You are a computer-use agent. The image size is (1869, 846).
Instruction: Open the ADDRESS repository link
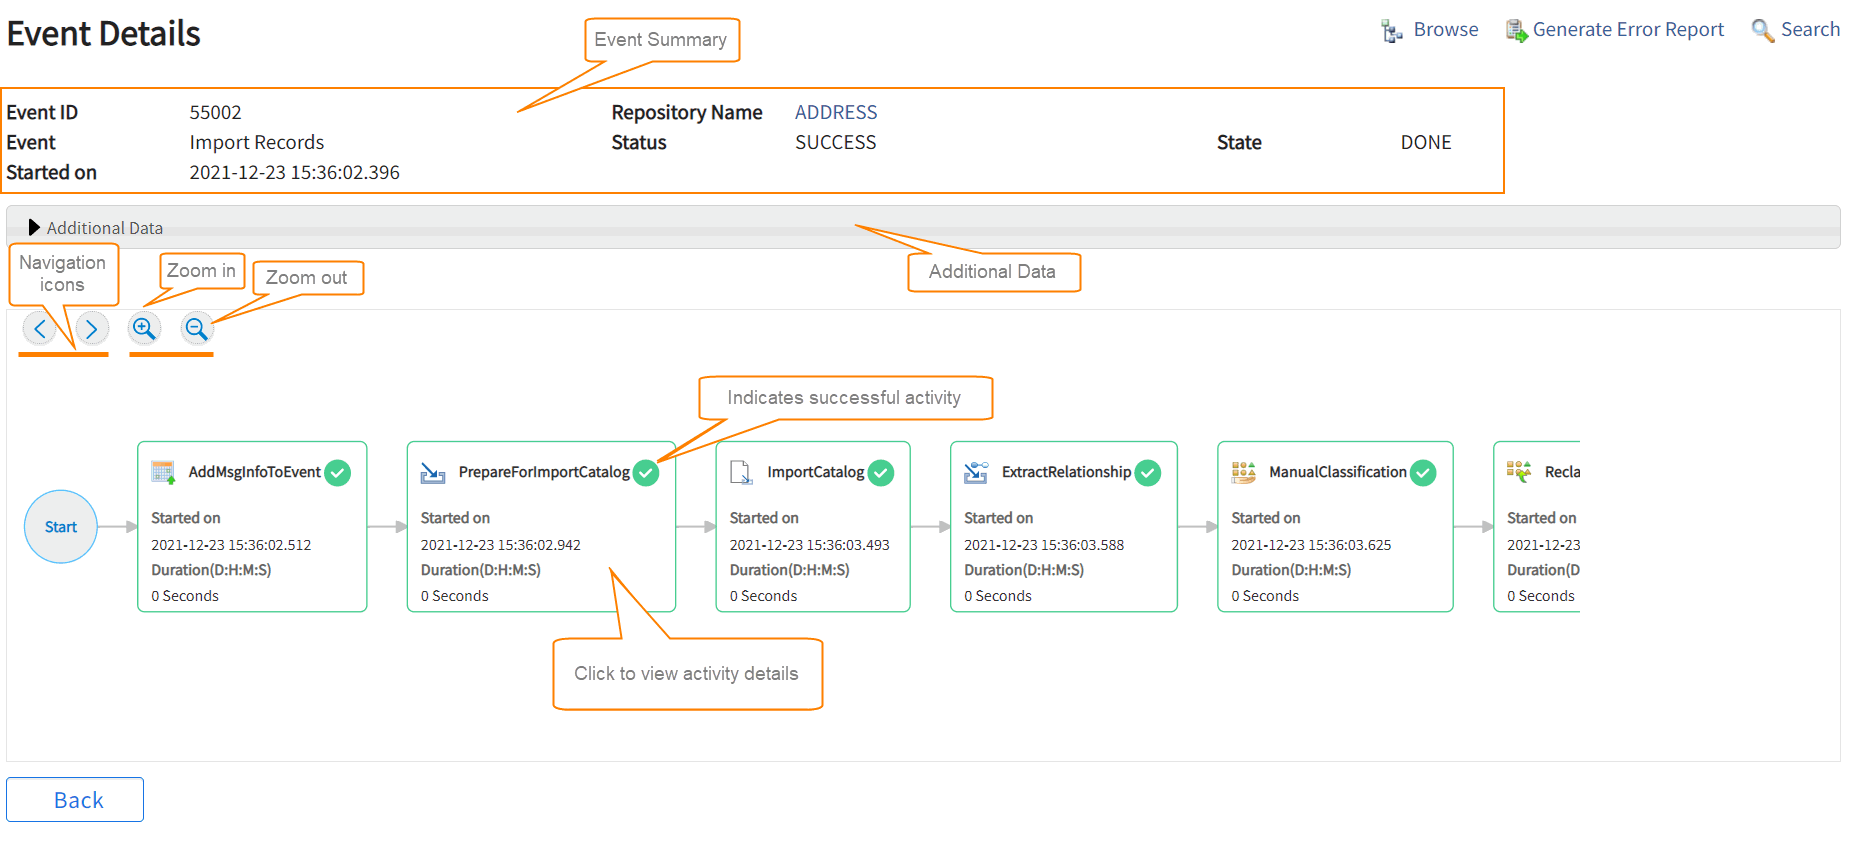pos(836,113)
